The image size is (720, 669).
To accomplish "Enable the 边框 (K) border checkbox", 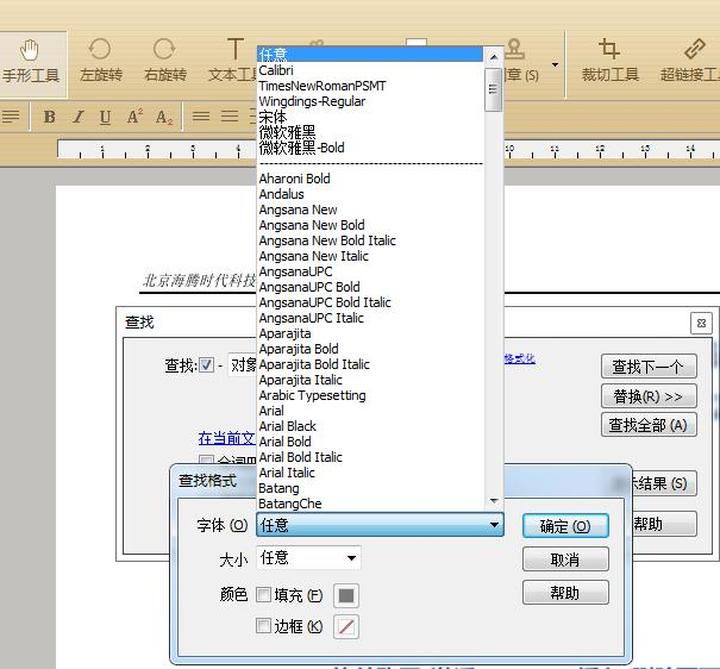I will [x=264, y=625].
